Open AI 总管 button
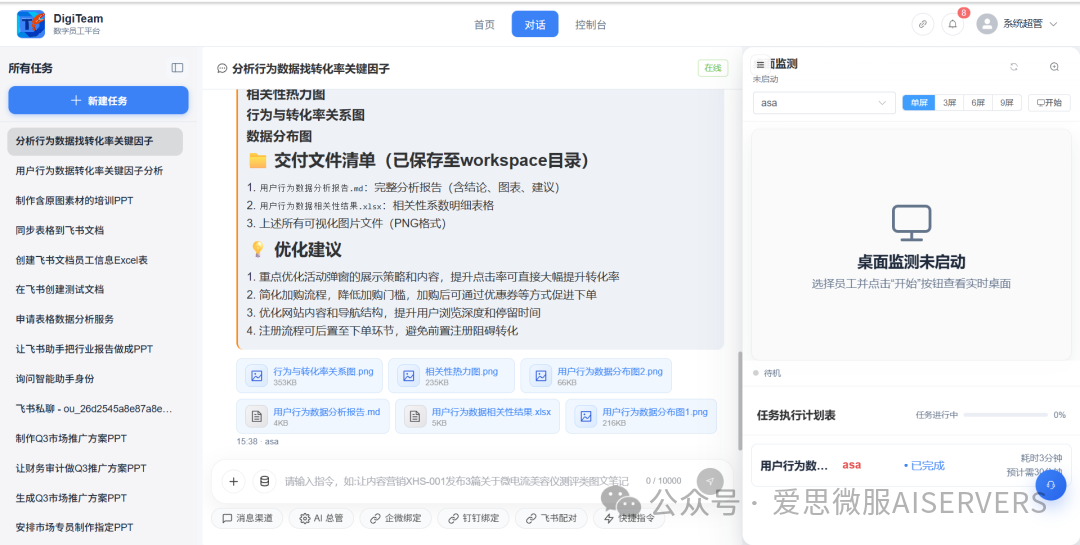 (x=321, y=518)
